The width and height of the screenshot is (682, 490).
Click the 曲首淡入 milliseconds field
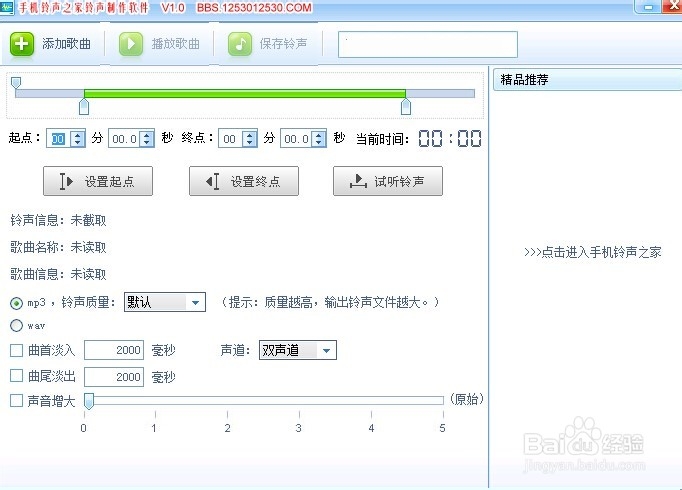click(114, 350)
